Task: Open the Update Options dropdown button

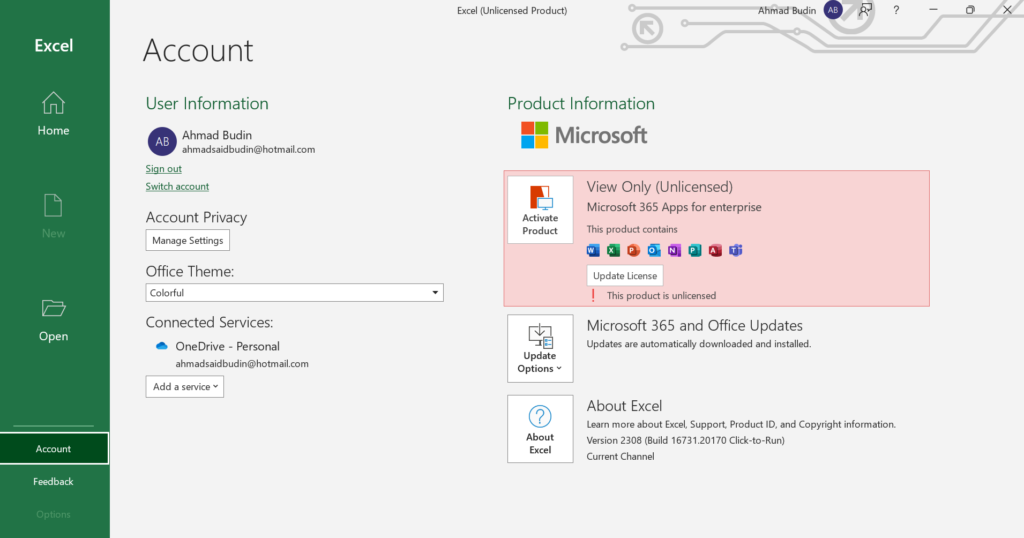Action: click(540, 348)
